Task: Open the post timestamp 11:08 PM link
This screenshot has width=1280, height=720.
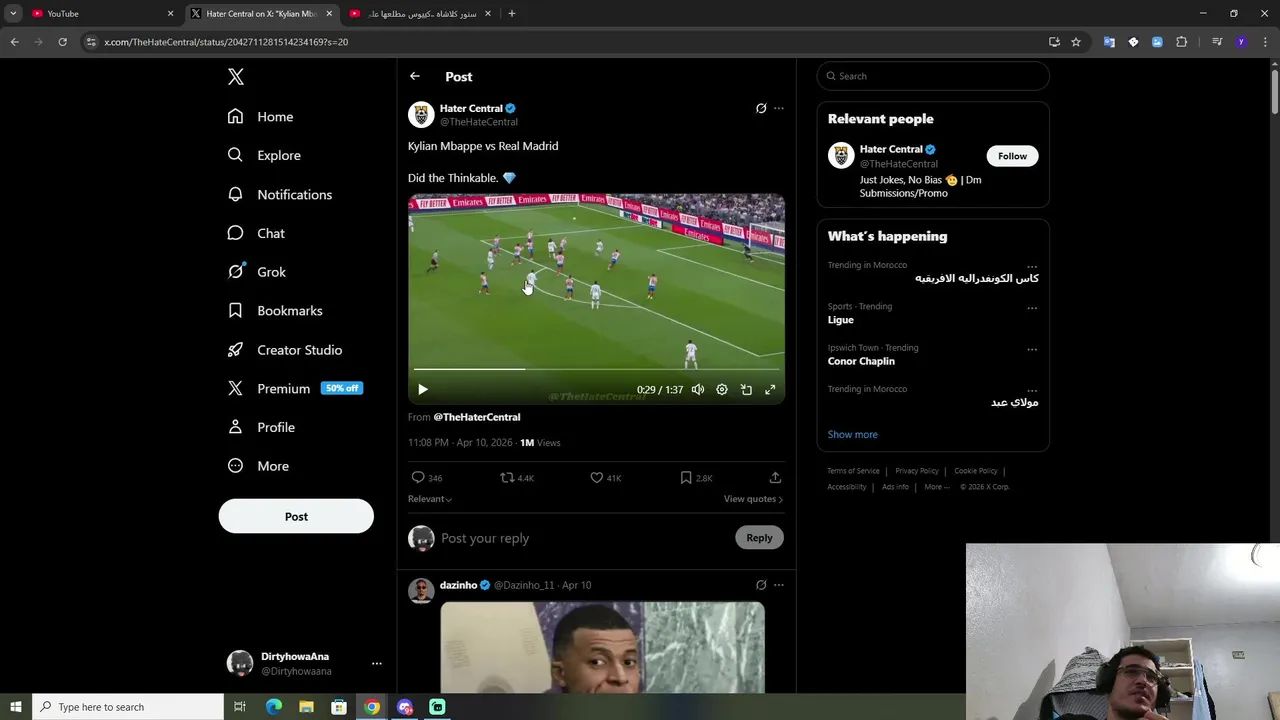Action: pos(460,443)
